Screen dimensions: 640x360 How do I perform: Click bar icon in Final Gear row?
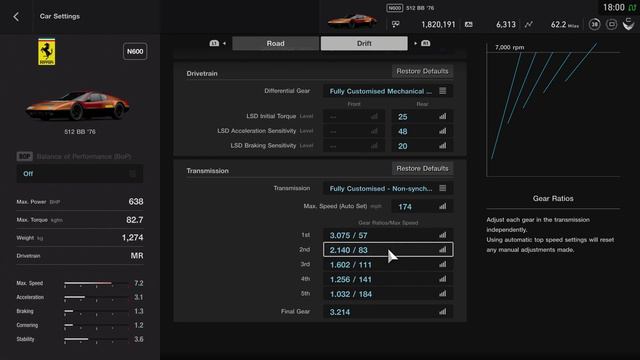click(x=442, y=312)
